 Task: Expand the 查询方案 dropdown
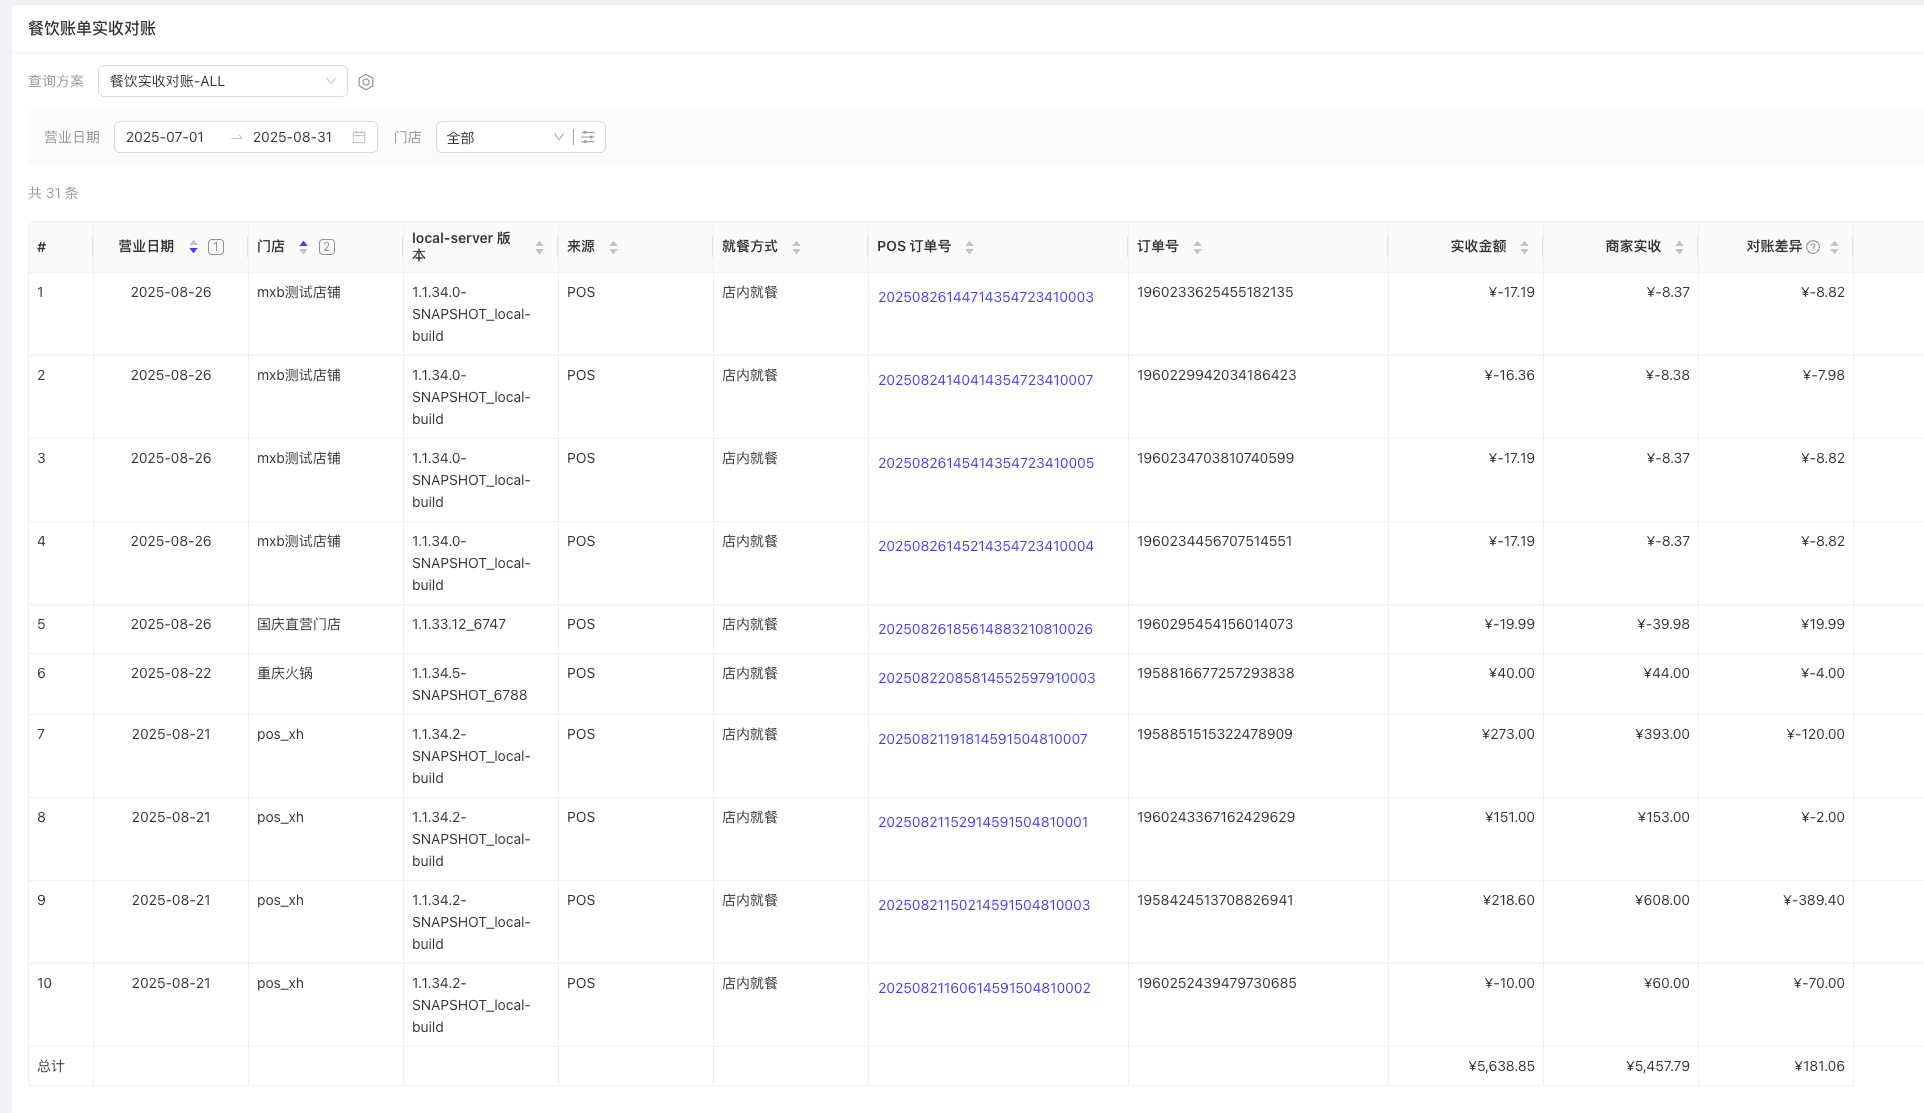click(222, 81)
